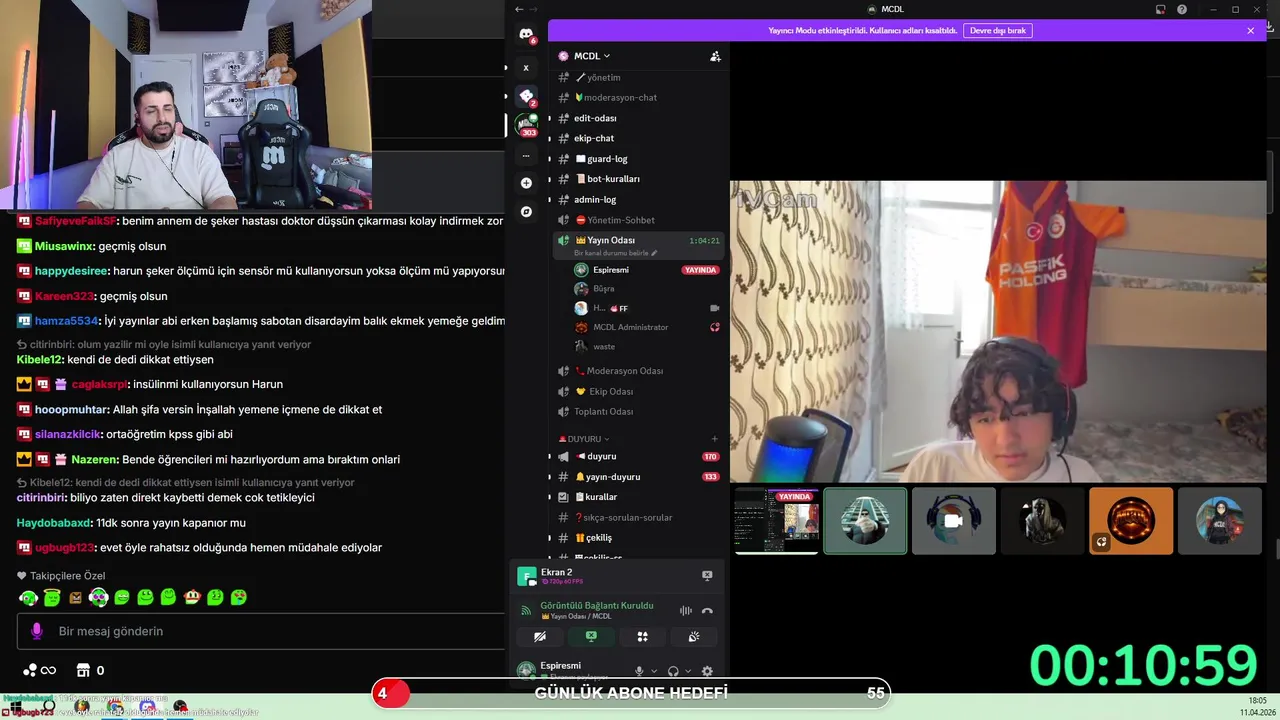Click the Discord back arrow
1280x720 pixels.
(x=519, y=9)
